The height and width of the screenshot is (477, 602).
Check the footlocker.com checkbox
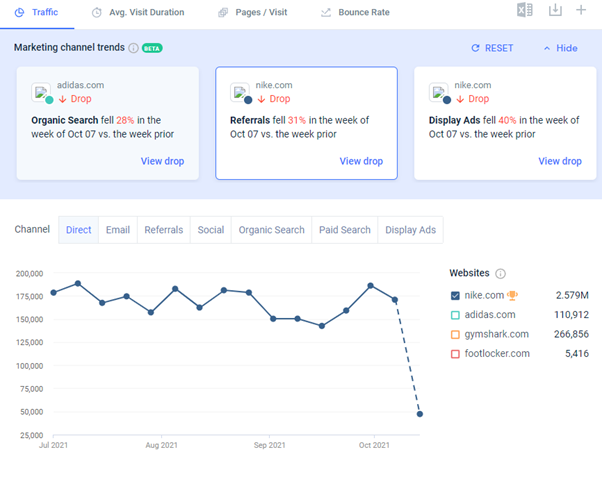click(456, 353)
